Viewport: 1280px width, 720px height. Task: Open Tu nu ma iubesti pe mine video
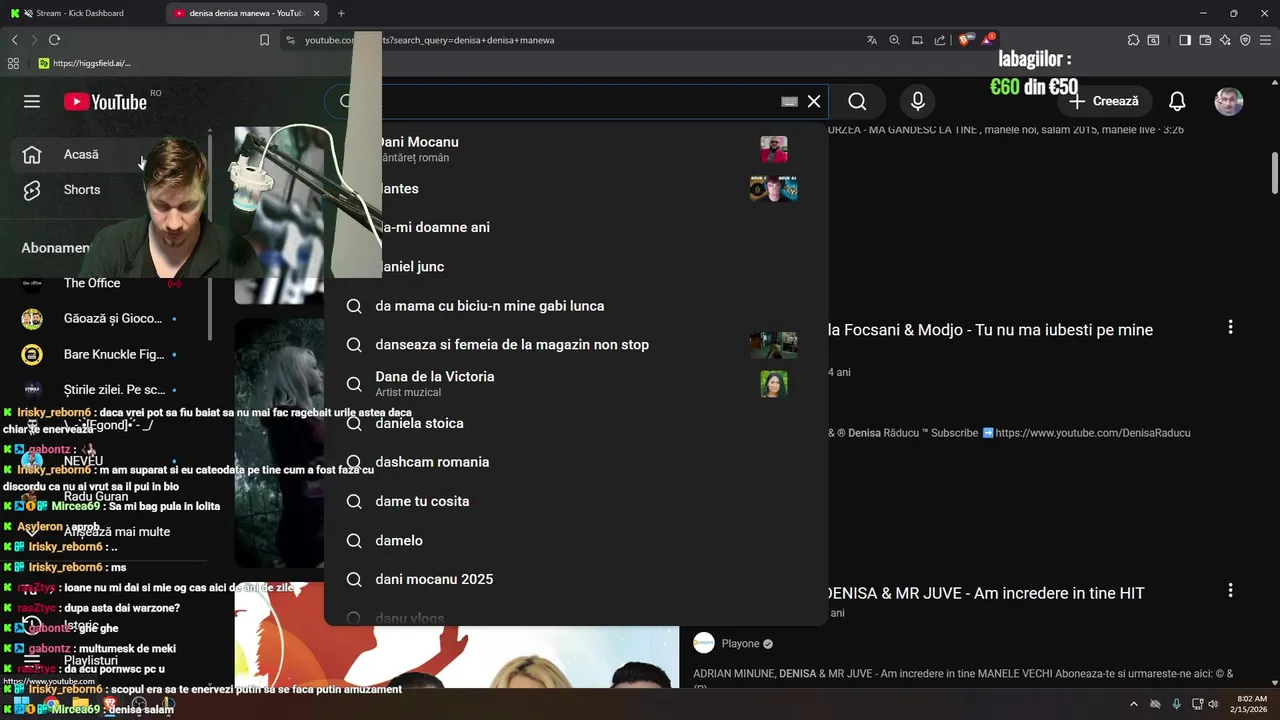coord(990,330)
